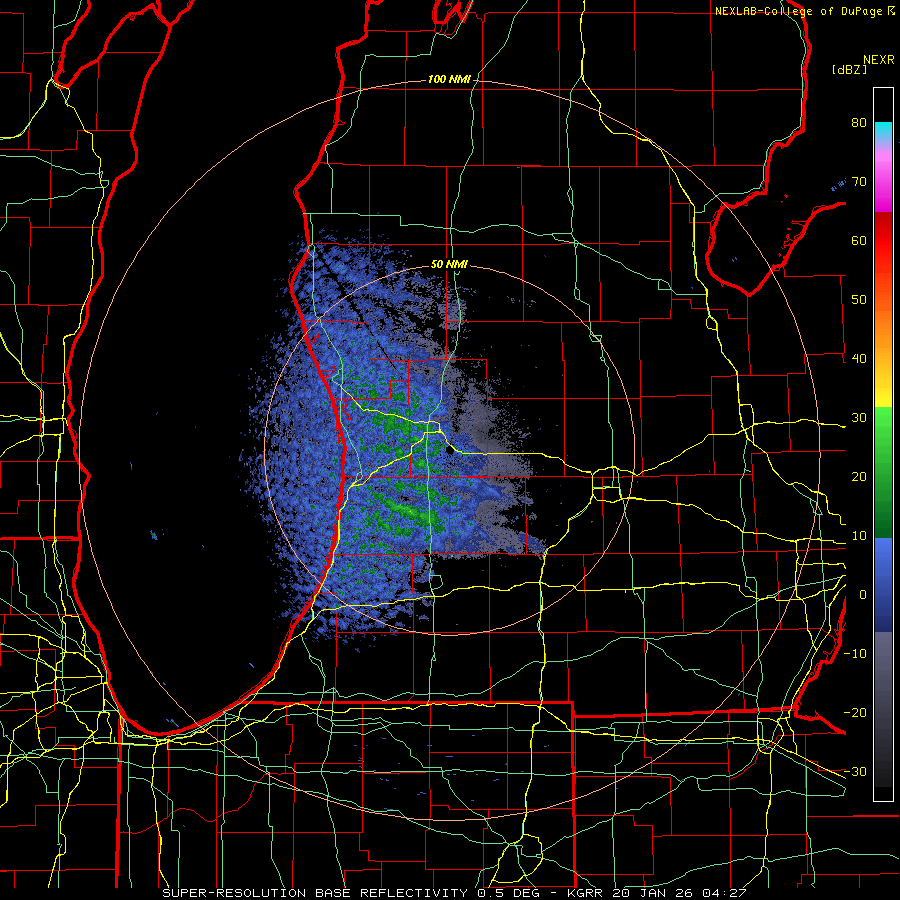Click the -30 value on the dBZ scale

point(855,772)
